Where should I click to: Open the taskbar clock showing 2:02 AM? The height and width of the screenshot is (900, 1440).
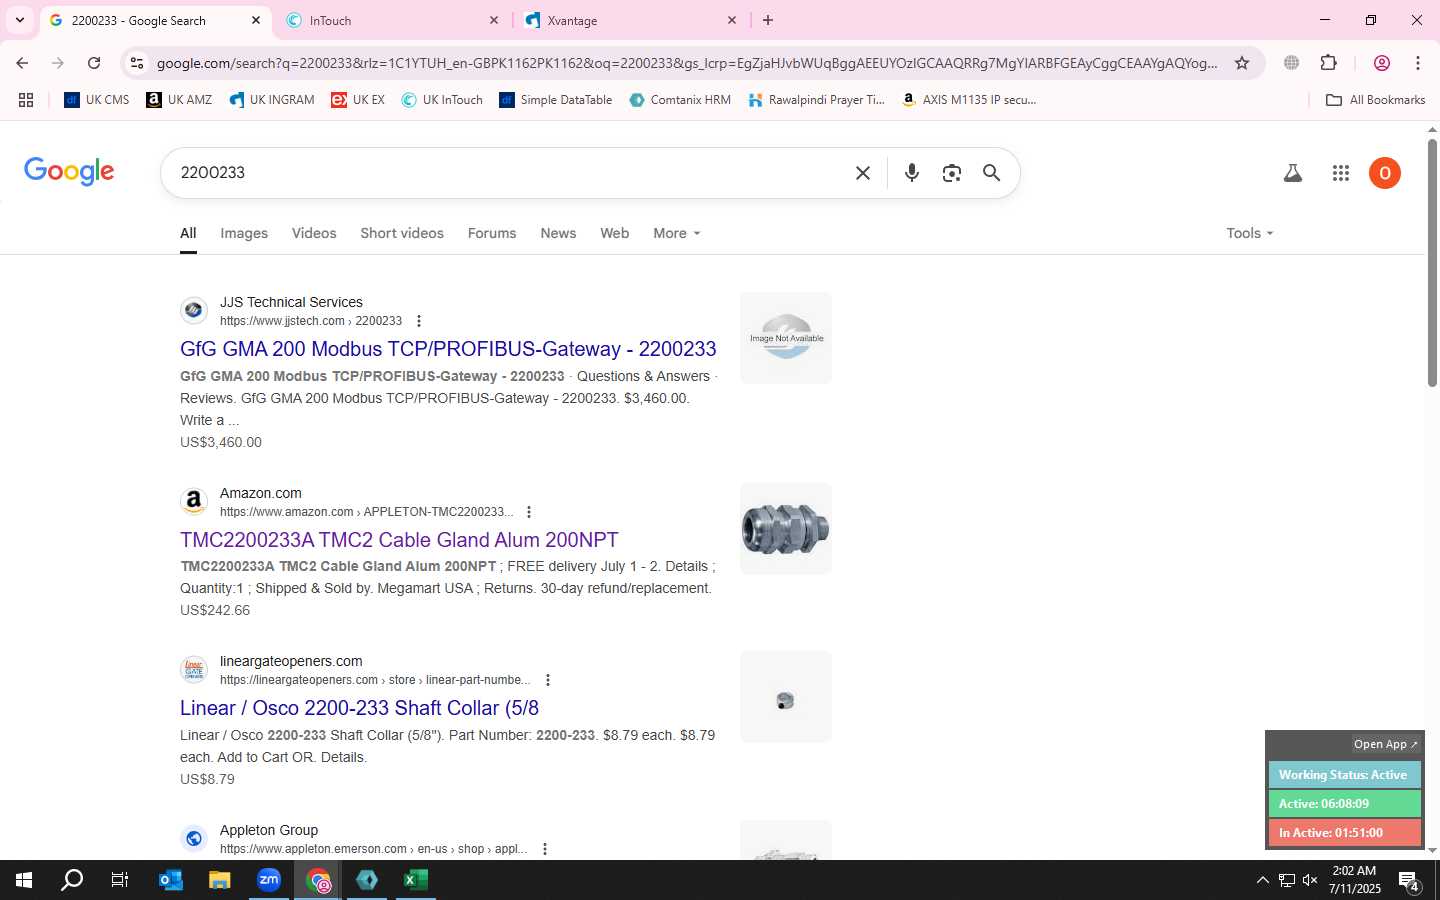(x=1354, y=880)
